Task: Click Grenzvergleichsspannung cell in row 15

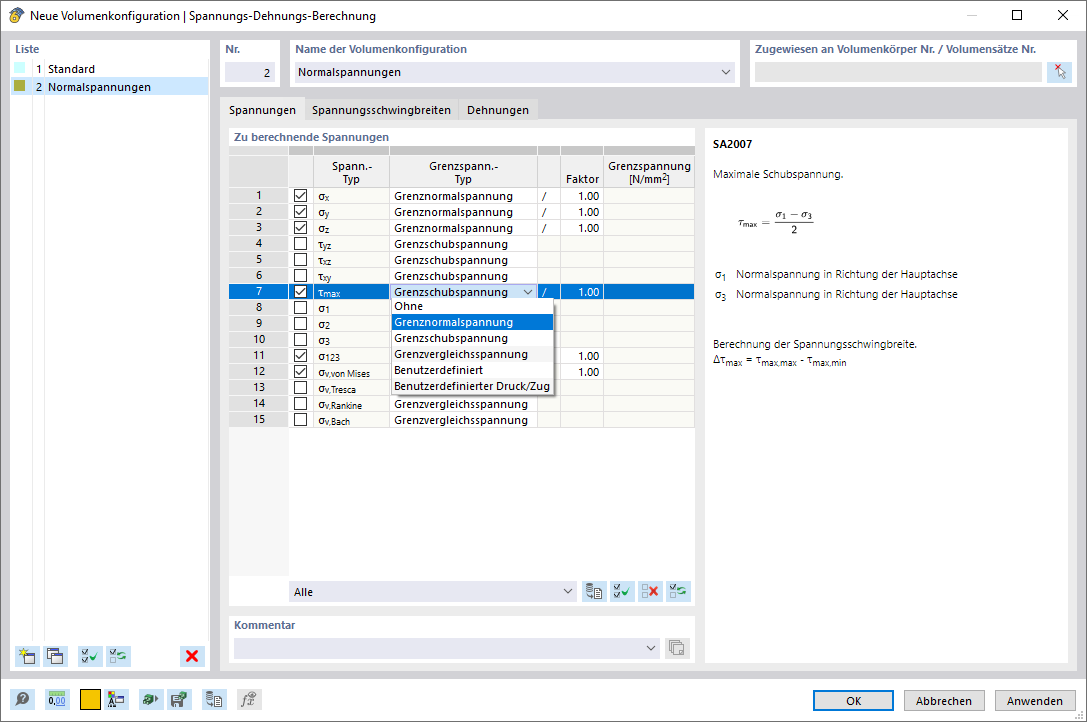Action: 463,420
